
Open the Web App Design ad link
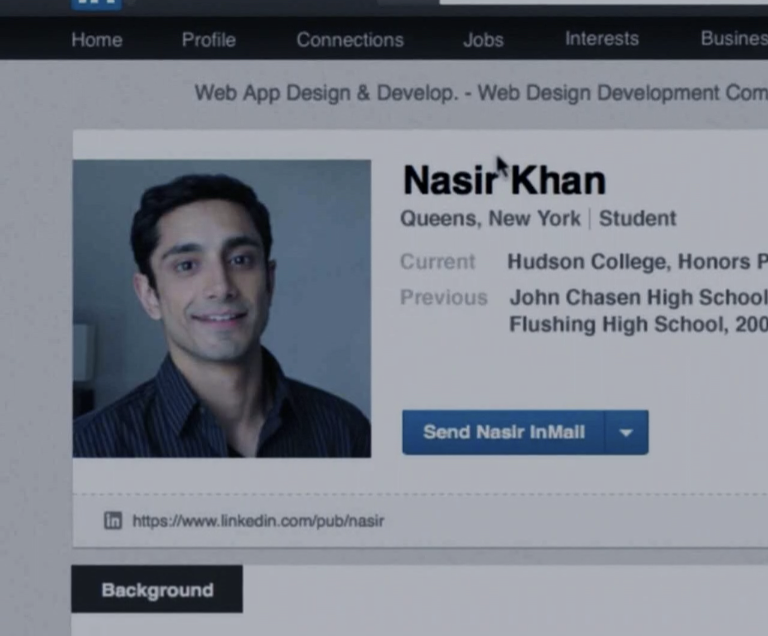(480, 93)
